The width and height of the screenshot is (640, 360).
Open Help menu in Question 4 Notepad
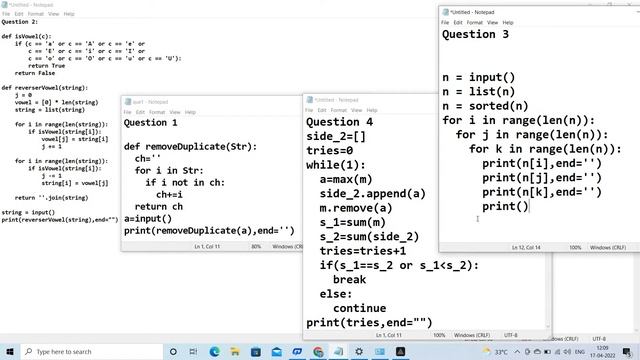point(372,110)
